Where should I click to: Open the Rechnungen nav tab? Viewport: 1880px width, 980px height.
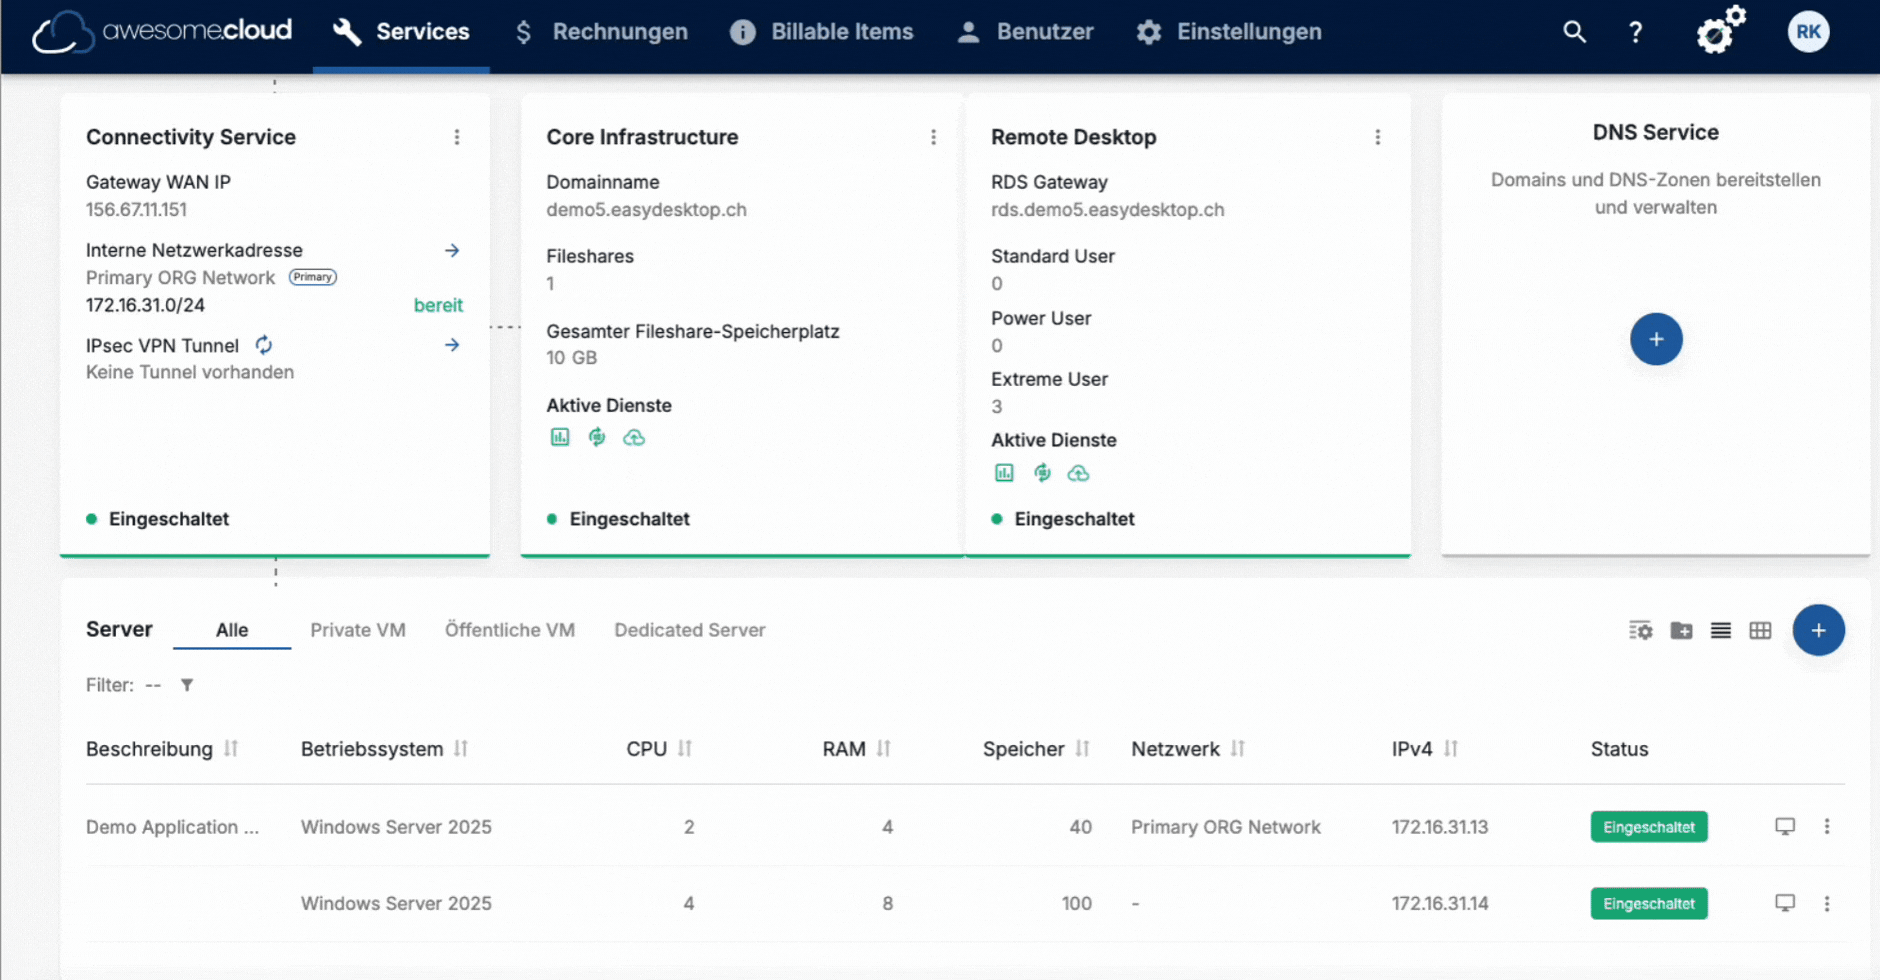[x=602, y=32]
